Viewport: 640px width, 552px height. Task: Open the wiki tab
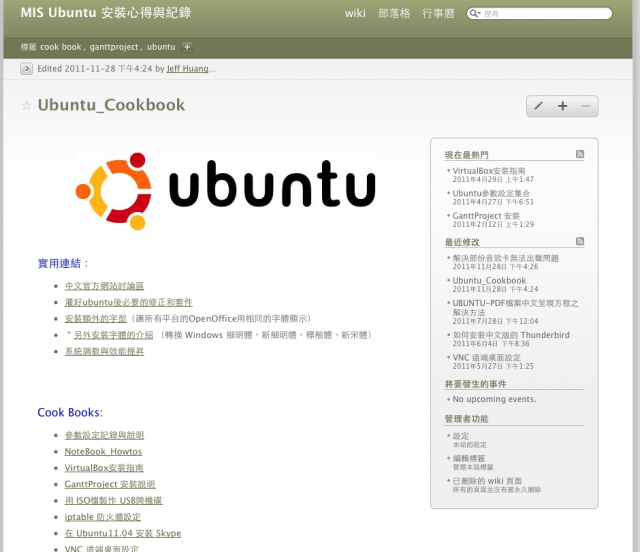click(355, 13)
